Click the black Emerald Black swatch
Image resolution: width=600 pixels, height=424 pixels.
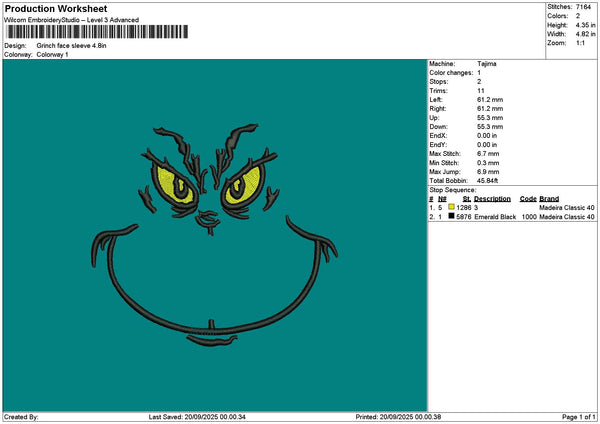pos(451,216)
